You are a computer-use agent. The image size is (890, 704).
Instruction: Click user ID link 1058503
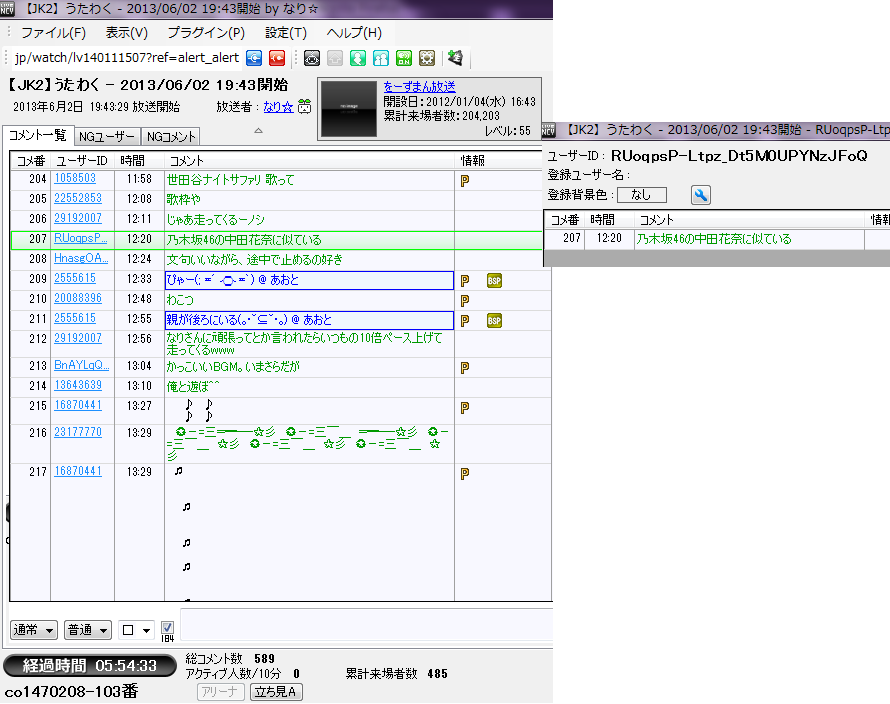pyautogui.click(x=75, y=178)
